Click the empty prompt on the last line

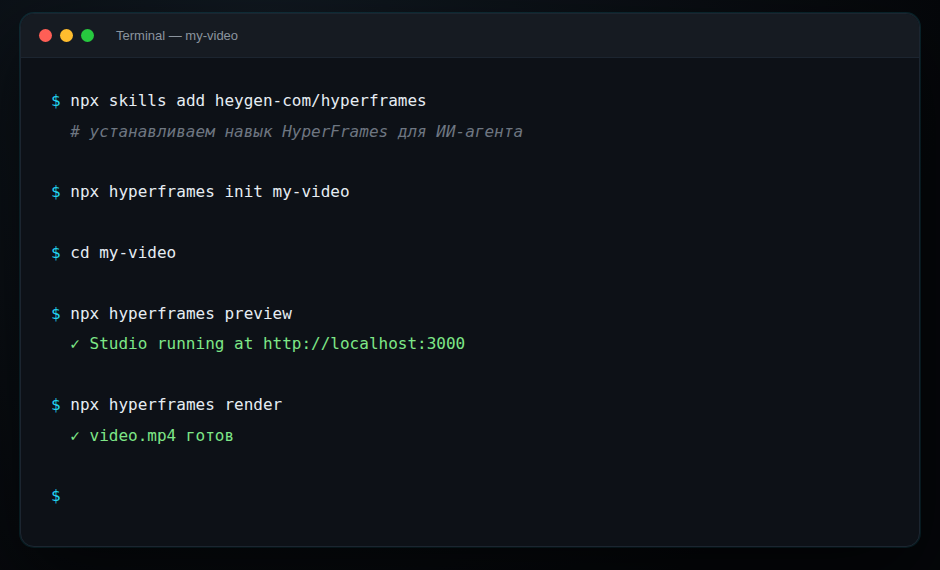[x=56, y=496]
